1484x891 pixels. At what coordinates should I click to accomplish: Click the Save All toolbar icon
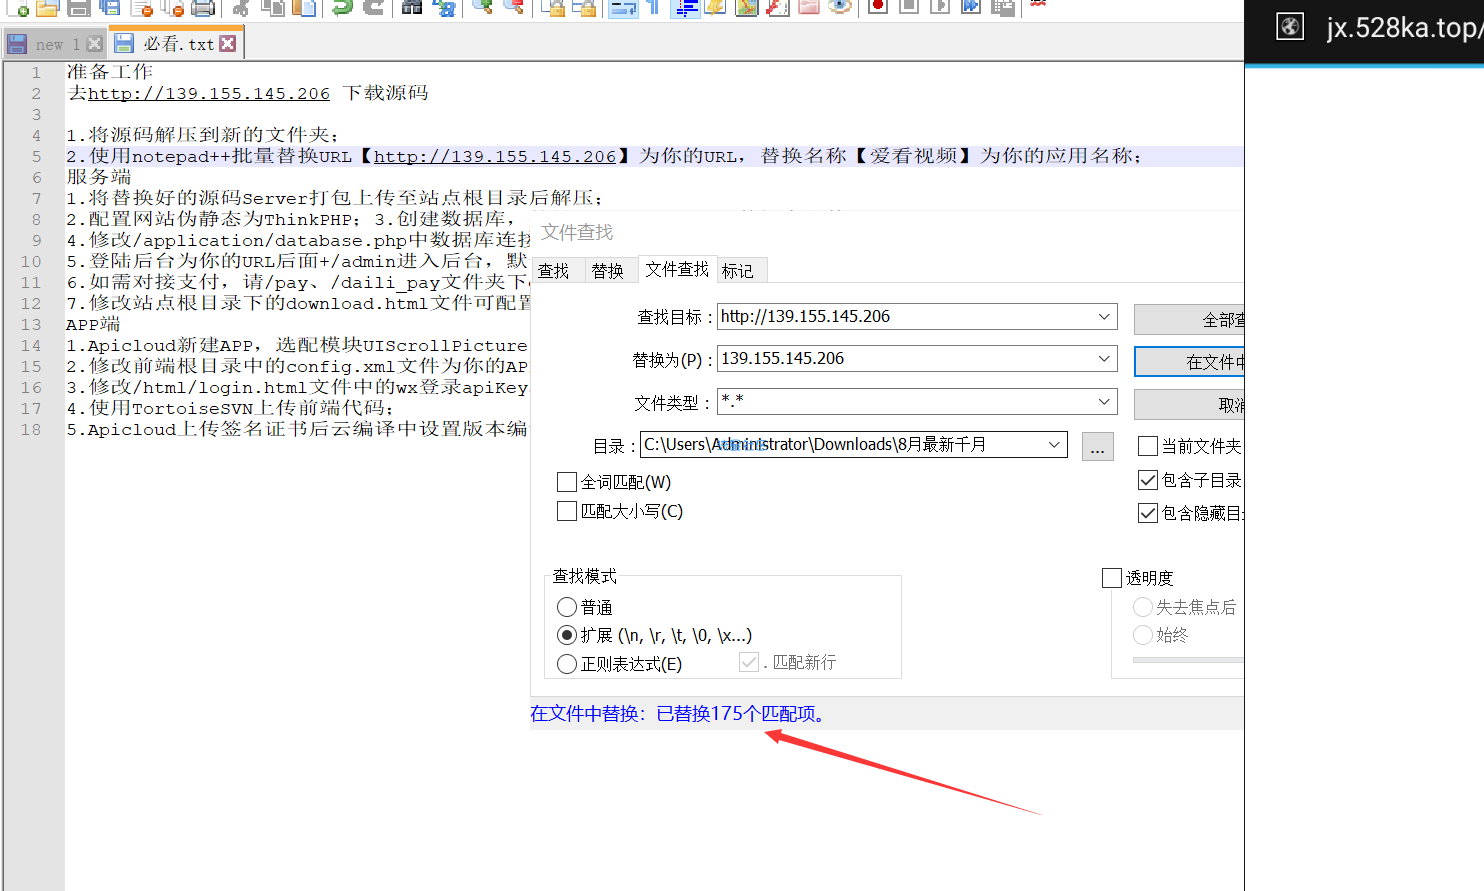(x=110, y=8)
